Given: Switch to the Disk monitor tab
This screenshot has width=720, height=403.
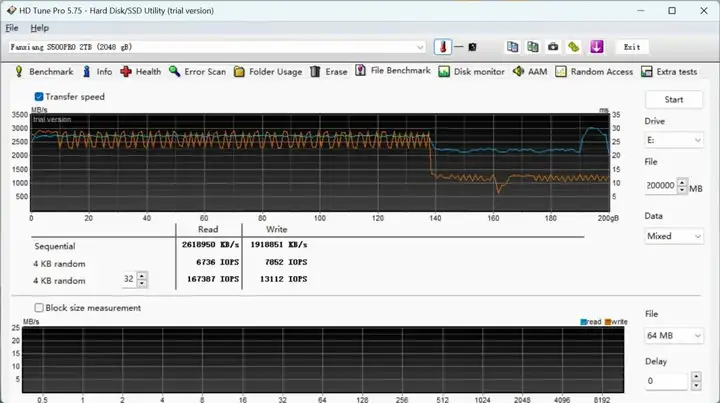Looking at the screenshot, I should point(471,72).
